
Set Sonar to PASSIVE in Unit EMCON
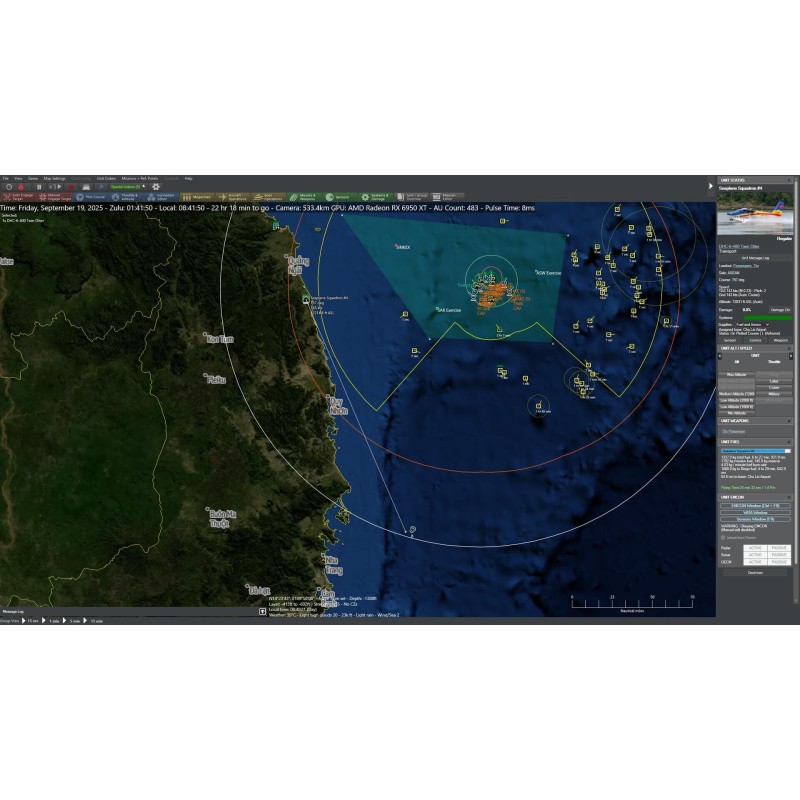(779, 554)
